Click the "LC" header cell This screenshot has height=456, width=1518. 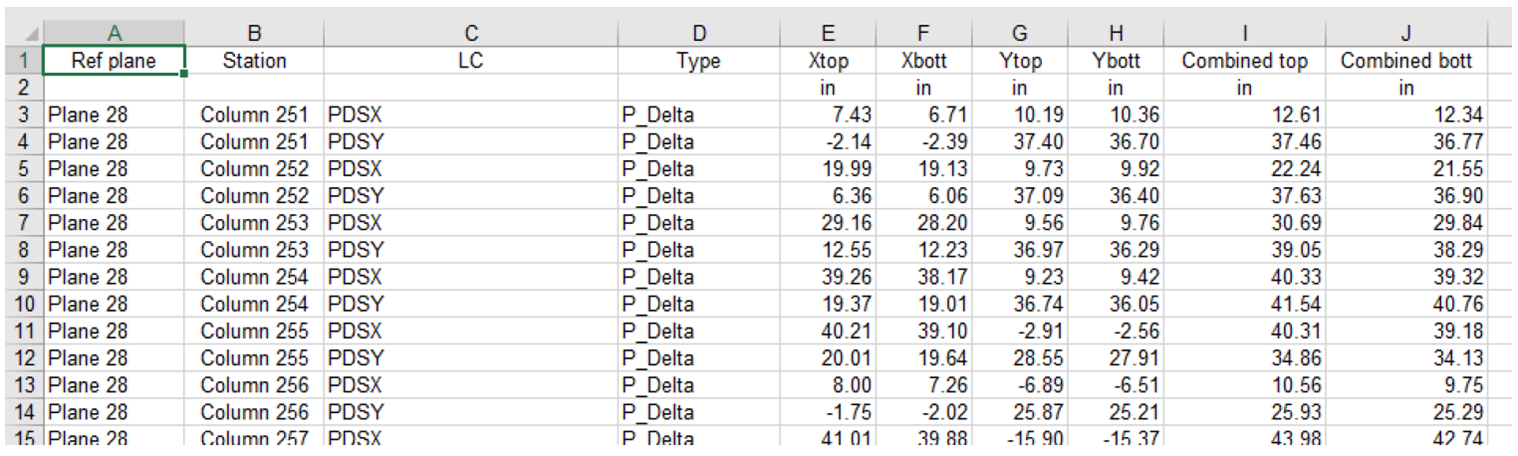471,61
